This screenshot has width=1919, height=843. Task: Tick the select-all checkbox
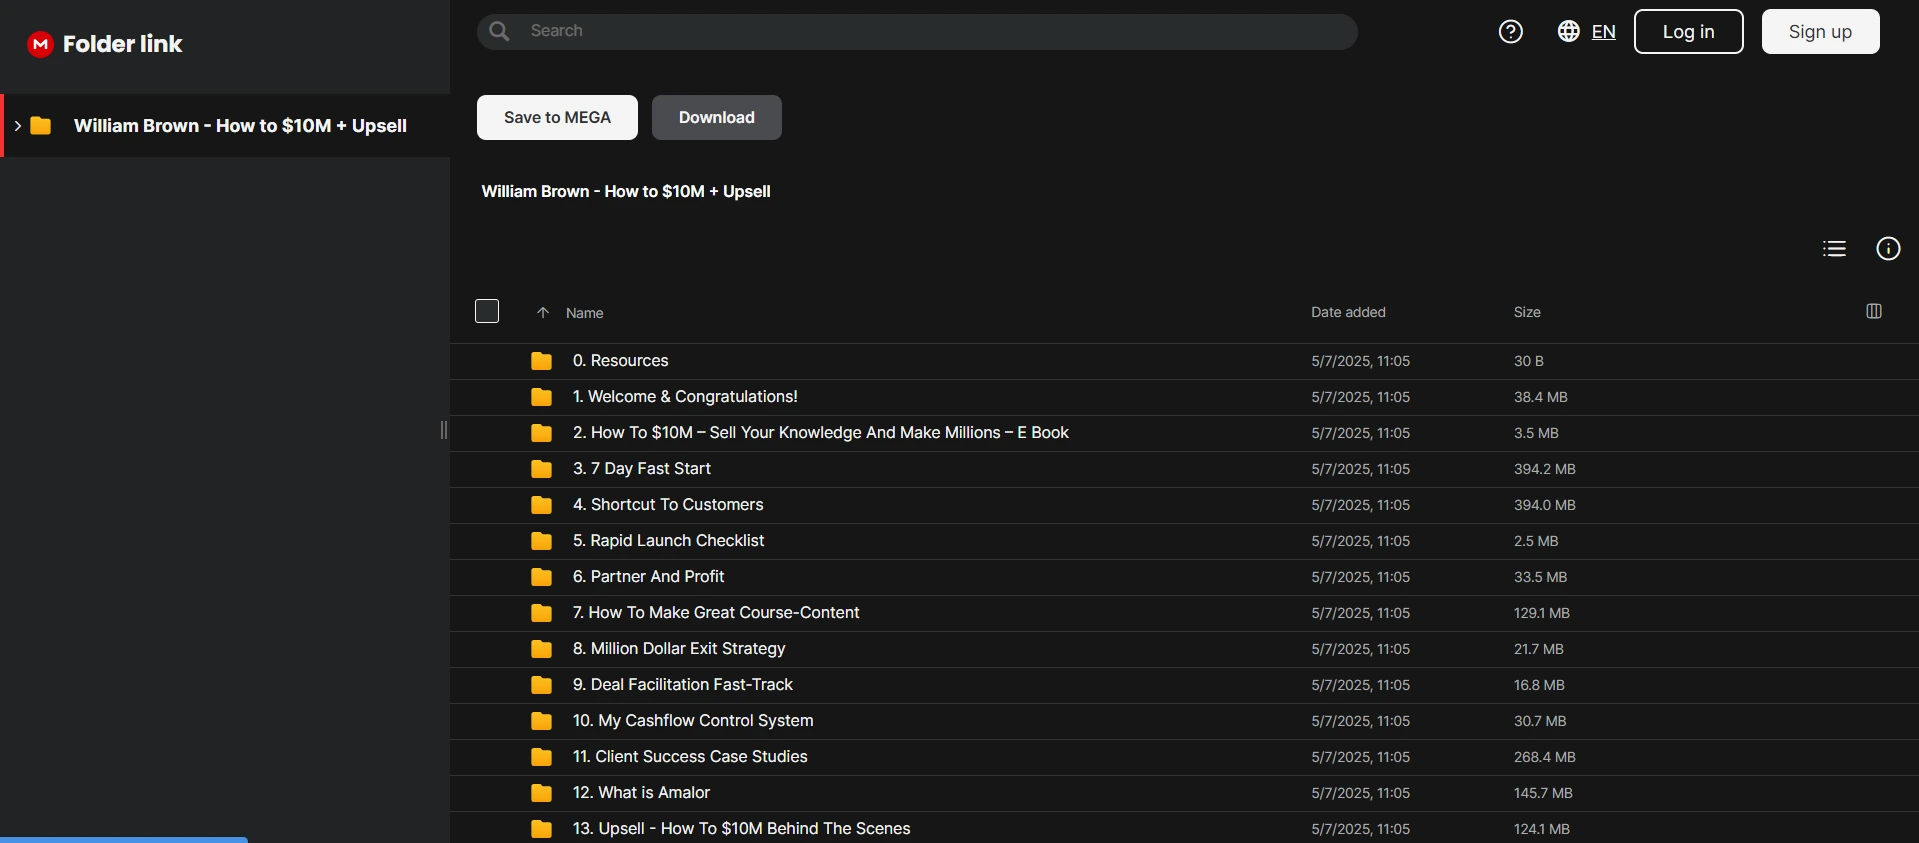(x=487, y=311)
